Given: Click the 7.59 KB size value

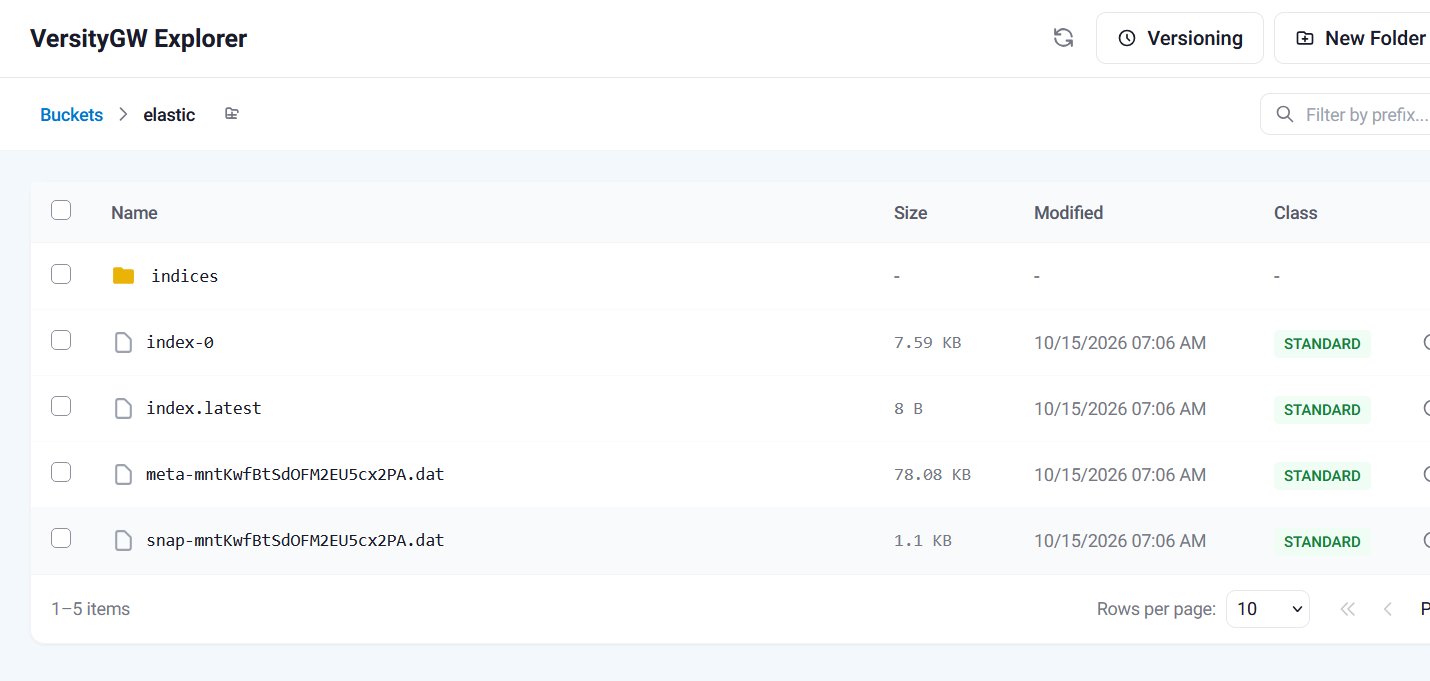Looking at the screenshot, I should click(x=927, y=342).
